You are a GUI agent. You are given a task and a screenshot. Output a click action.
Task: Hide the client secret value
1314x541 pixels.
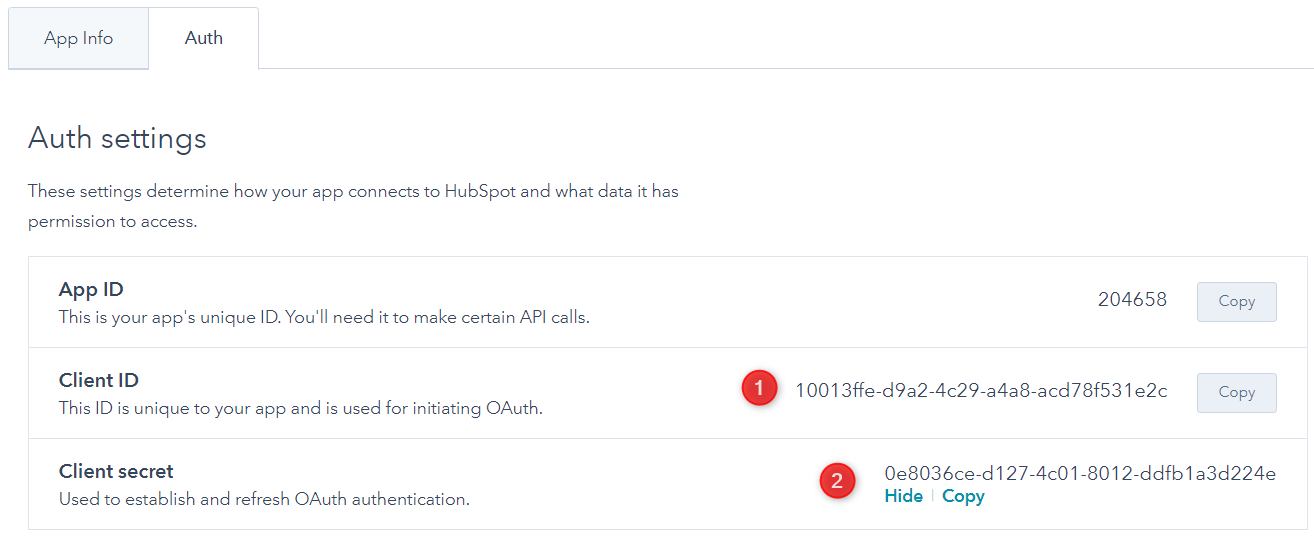click(903, 496)
